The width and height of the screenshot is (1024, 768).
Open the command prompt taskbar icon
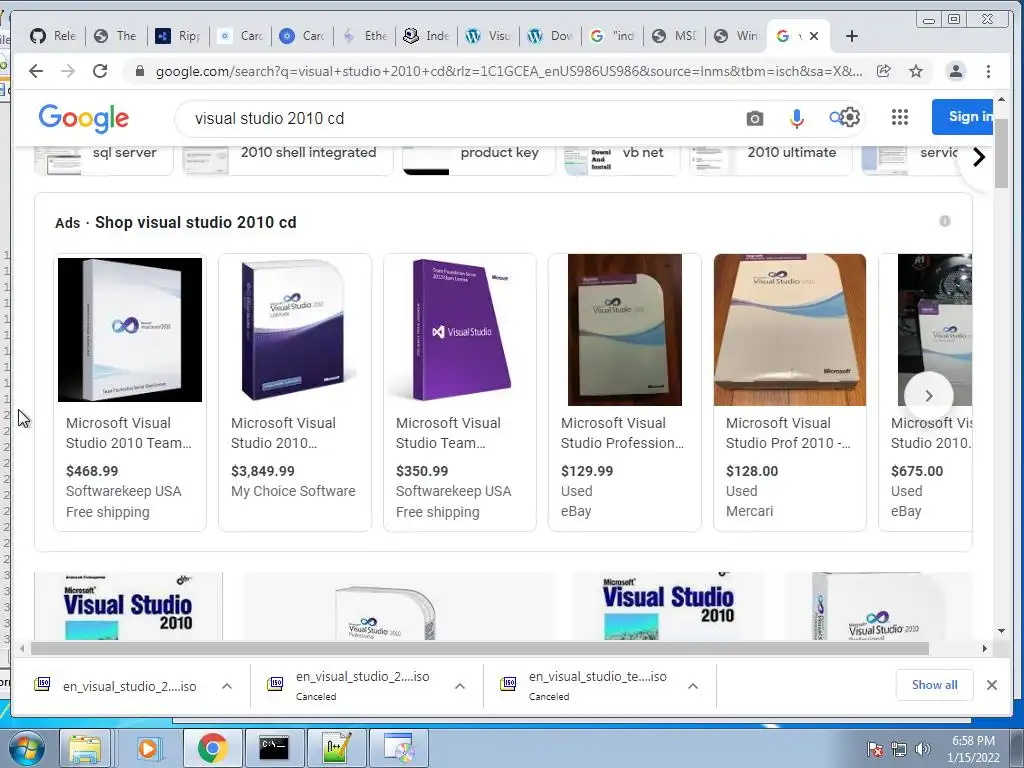pyautogui.click(x=274, y=748)
